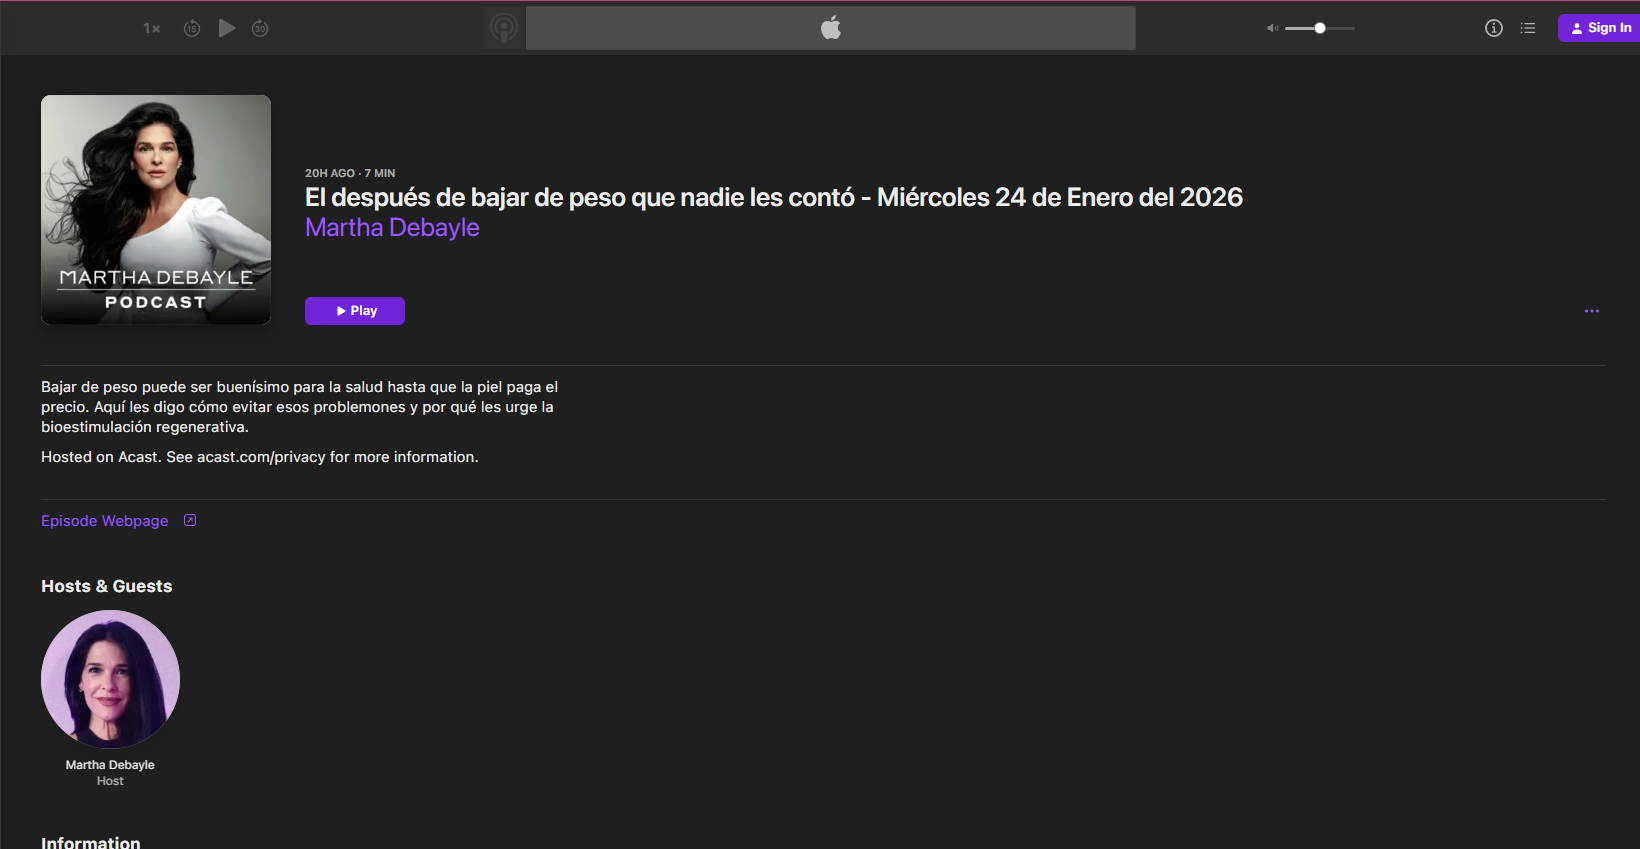1640x849 pixels.
Task: Open the episode info icon
Action: click(1494, 28)
